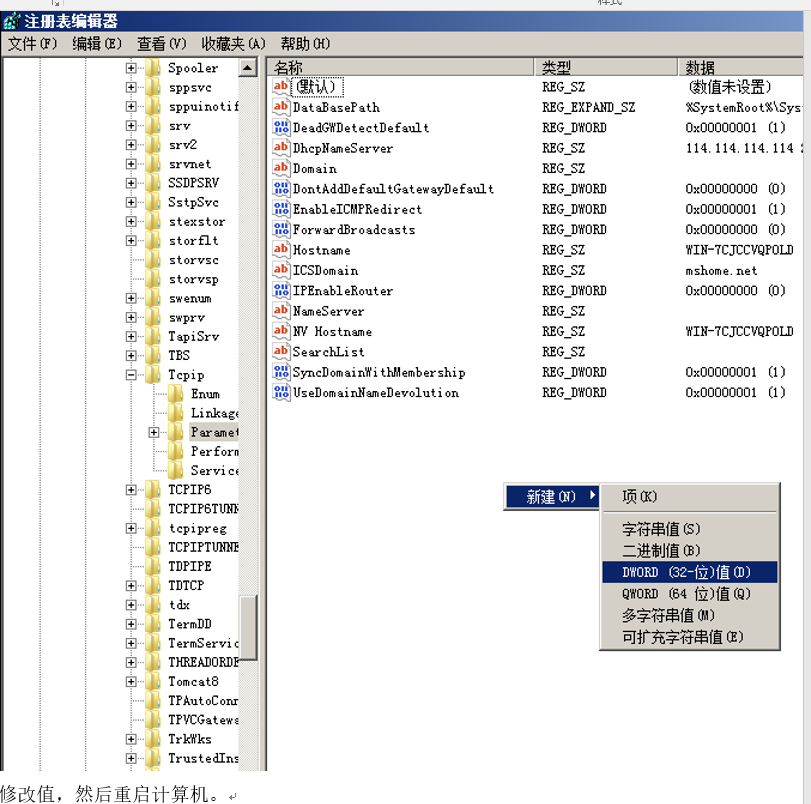Expand the TermDD tree node
Image resolution: width=811 pixels, height=804 pixels.
click(x=131, y=624)
